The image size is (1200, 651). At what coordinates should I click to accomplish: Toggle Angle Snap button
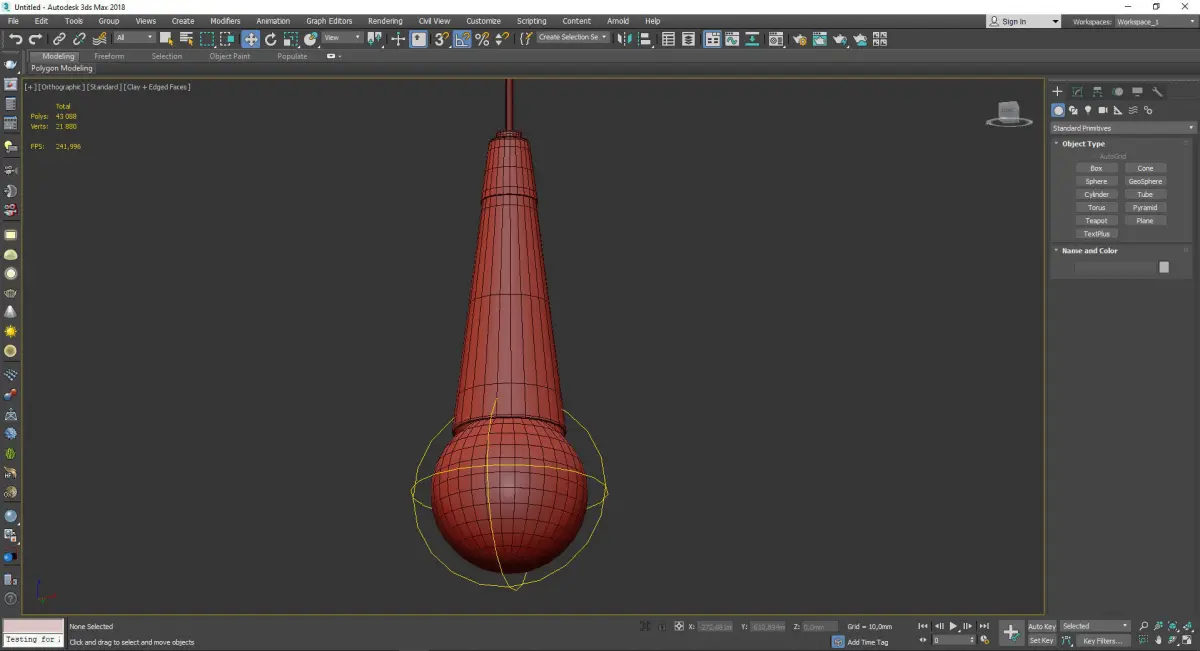pos(462,39)
